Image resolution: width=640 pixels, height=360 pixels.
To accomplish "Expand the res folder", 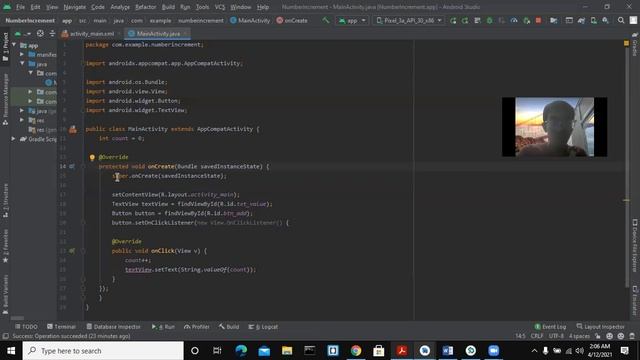I will tap(22, 120).
